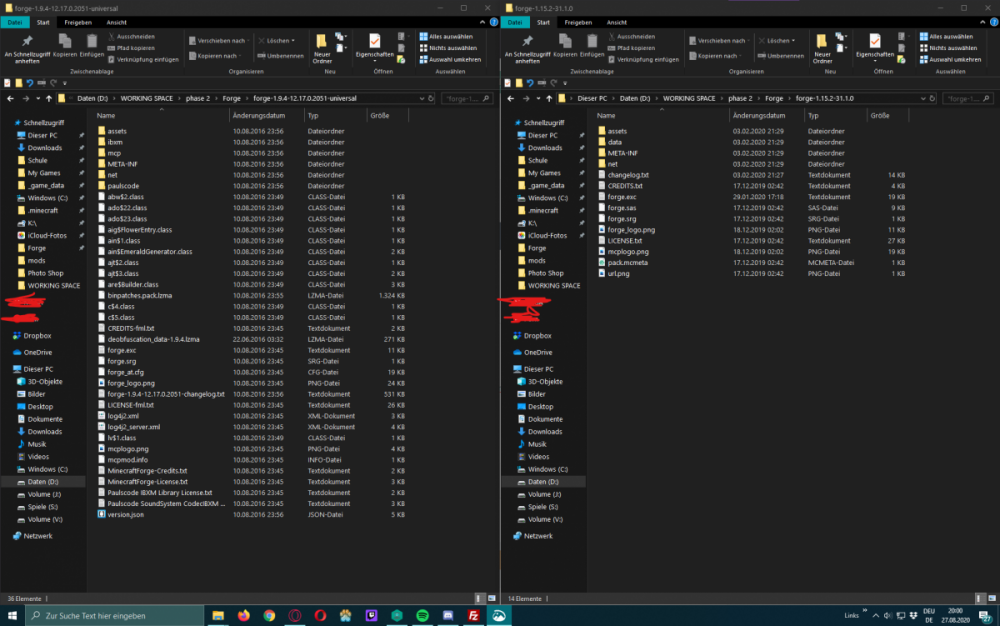1000x626 pixels.
Task: Open FileZilla from the taskbar
Action: pos(473,615)
